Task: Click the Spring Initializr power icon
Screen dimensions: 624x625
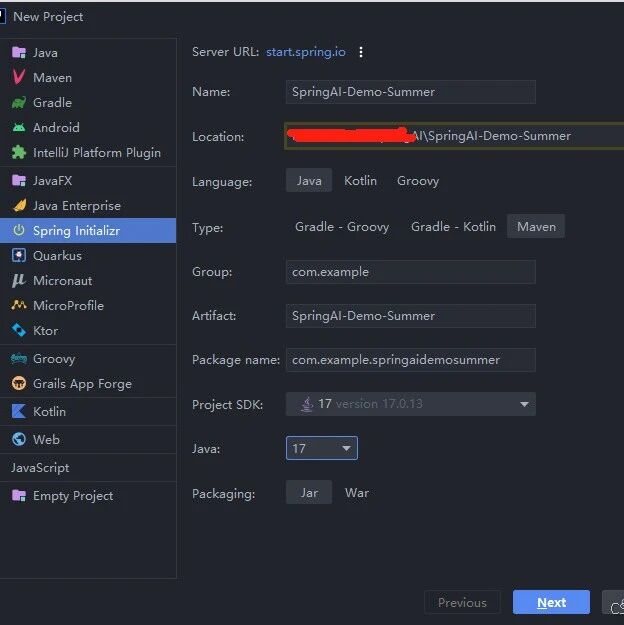Action: point(19,230)
